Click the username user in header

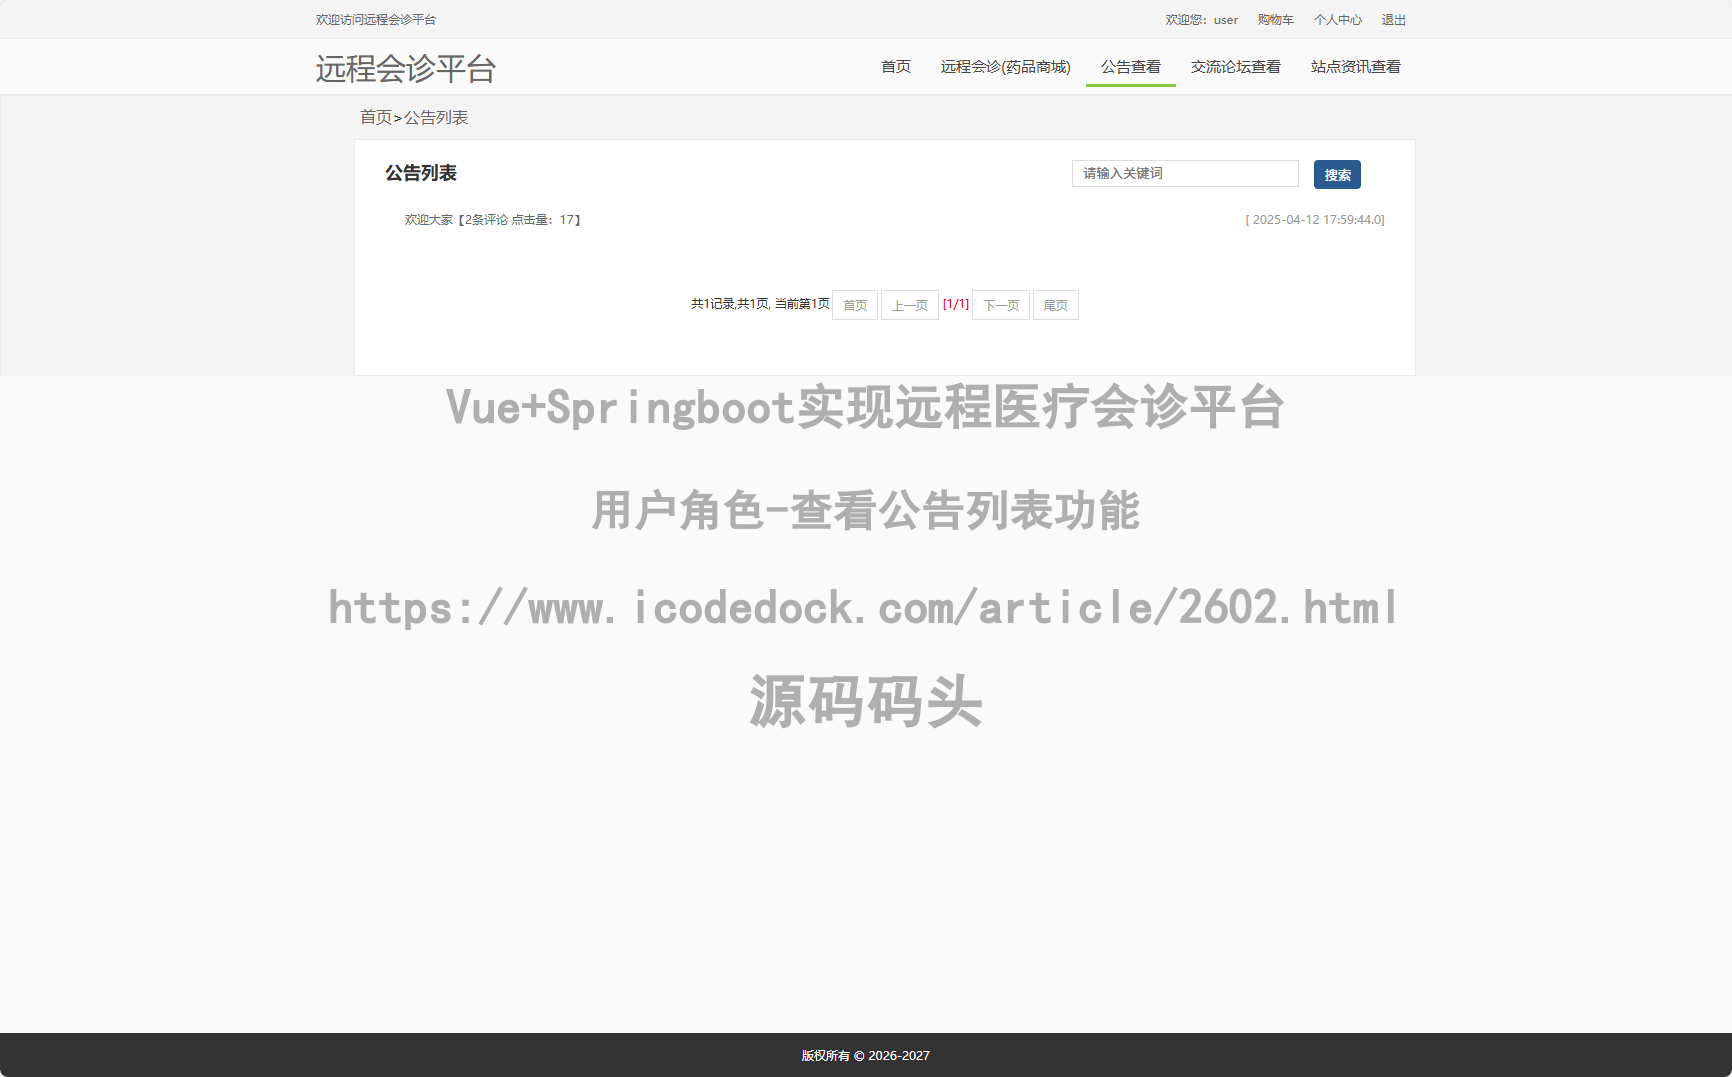(x=1225, y=19)
